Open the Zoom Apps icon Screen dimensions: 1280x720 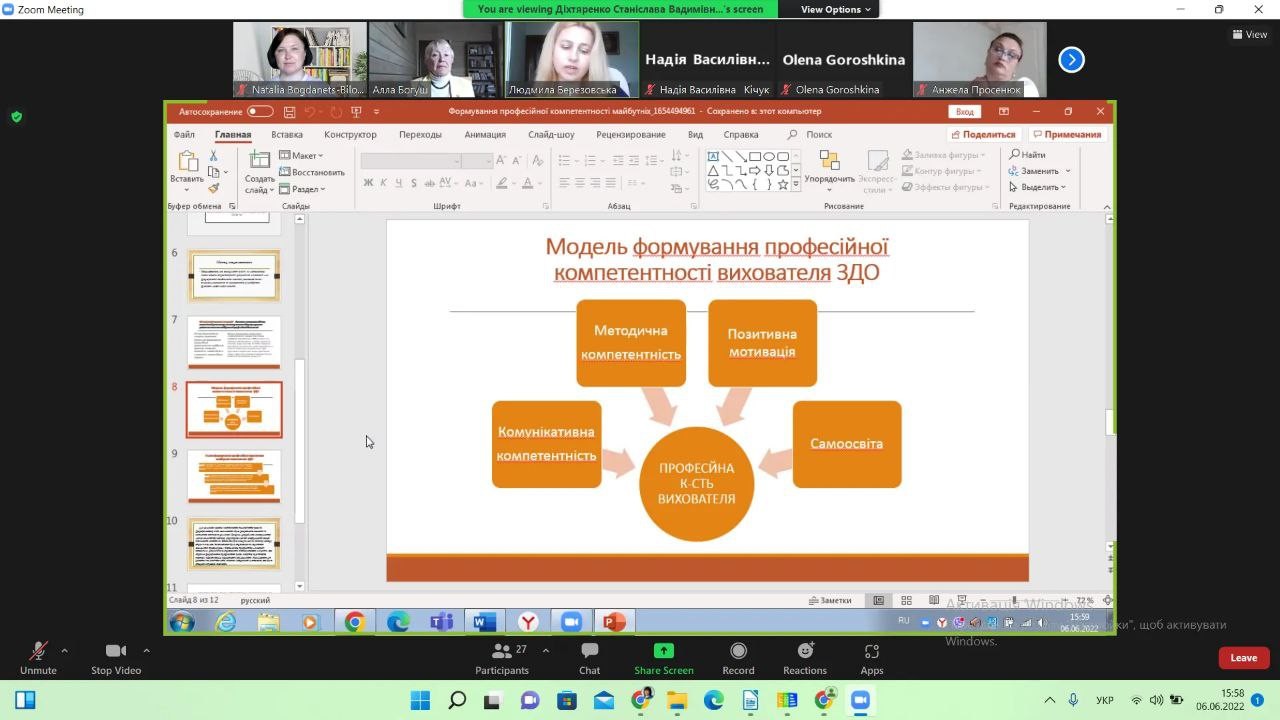(871, 657)
